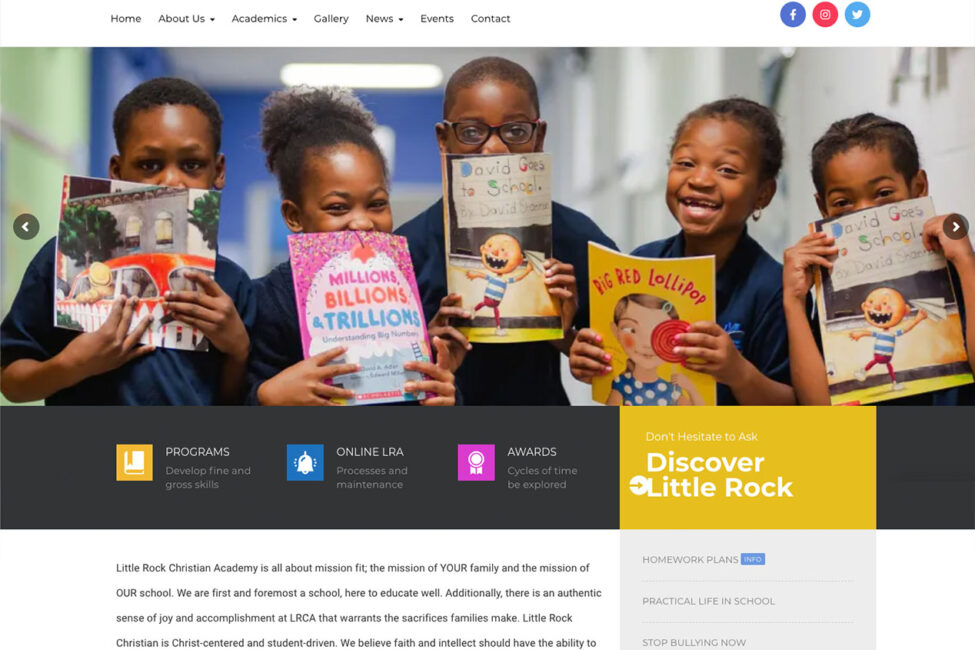This screenshot has height=650, width=975.
Task: Click the magenta Awards ribbon icon
Action: 476,462
